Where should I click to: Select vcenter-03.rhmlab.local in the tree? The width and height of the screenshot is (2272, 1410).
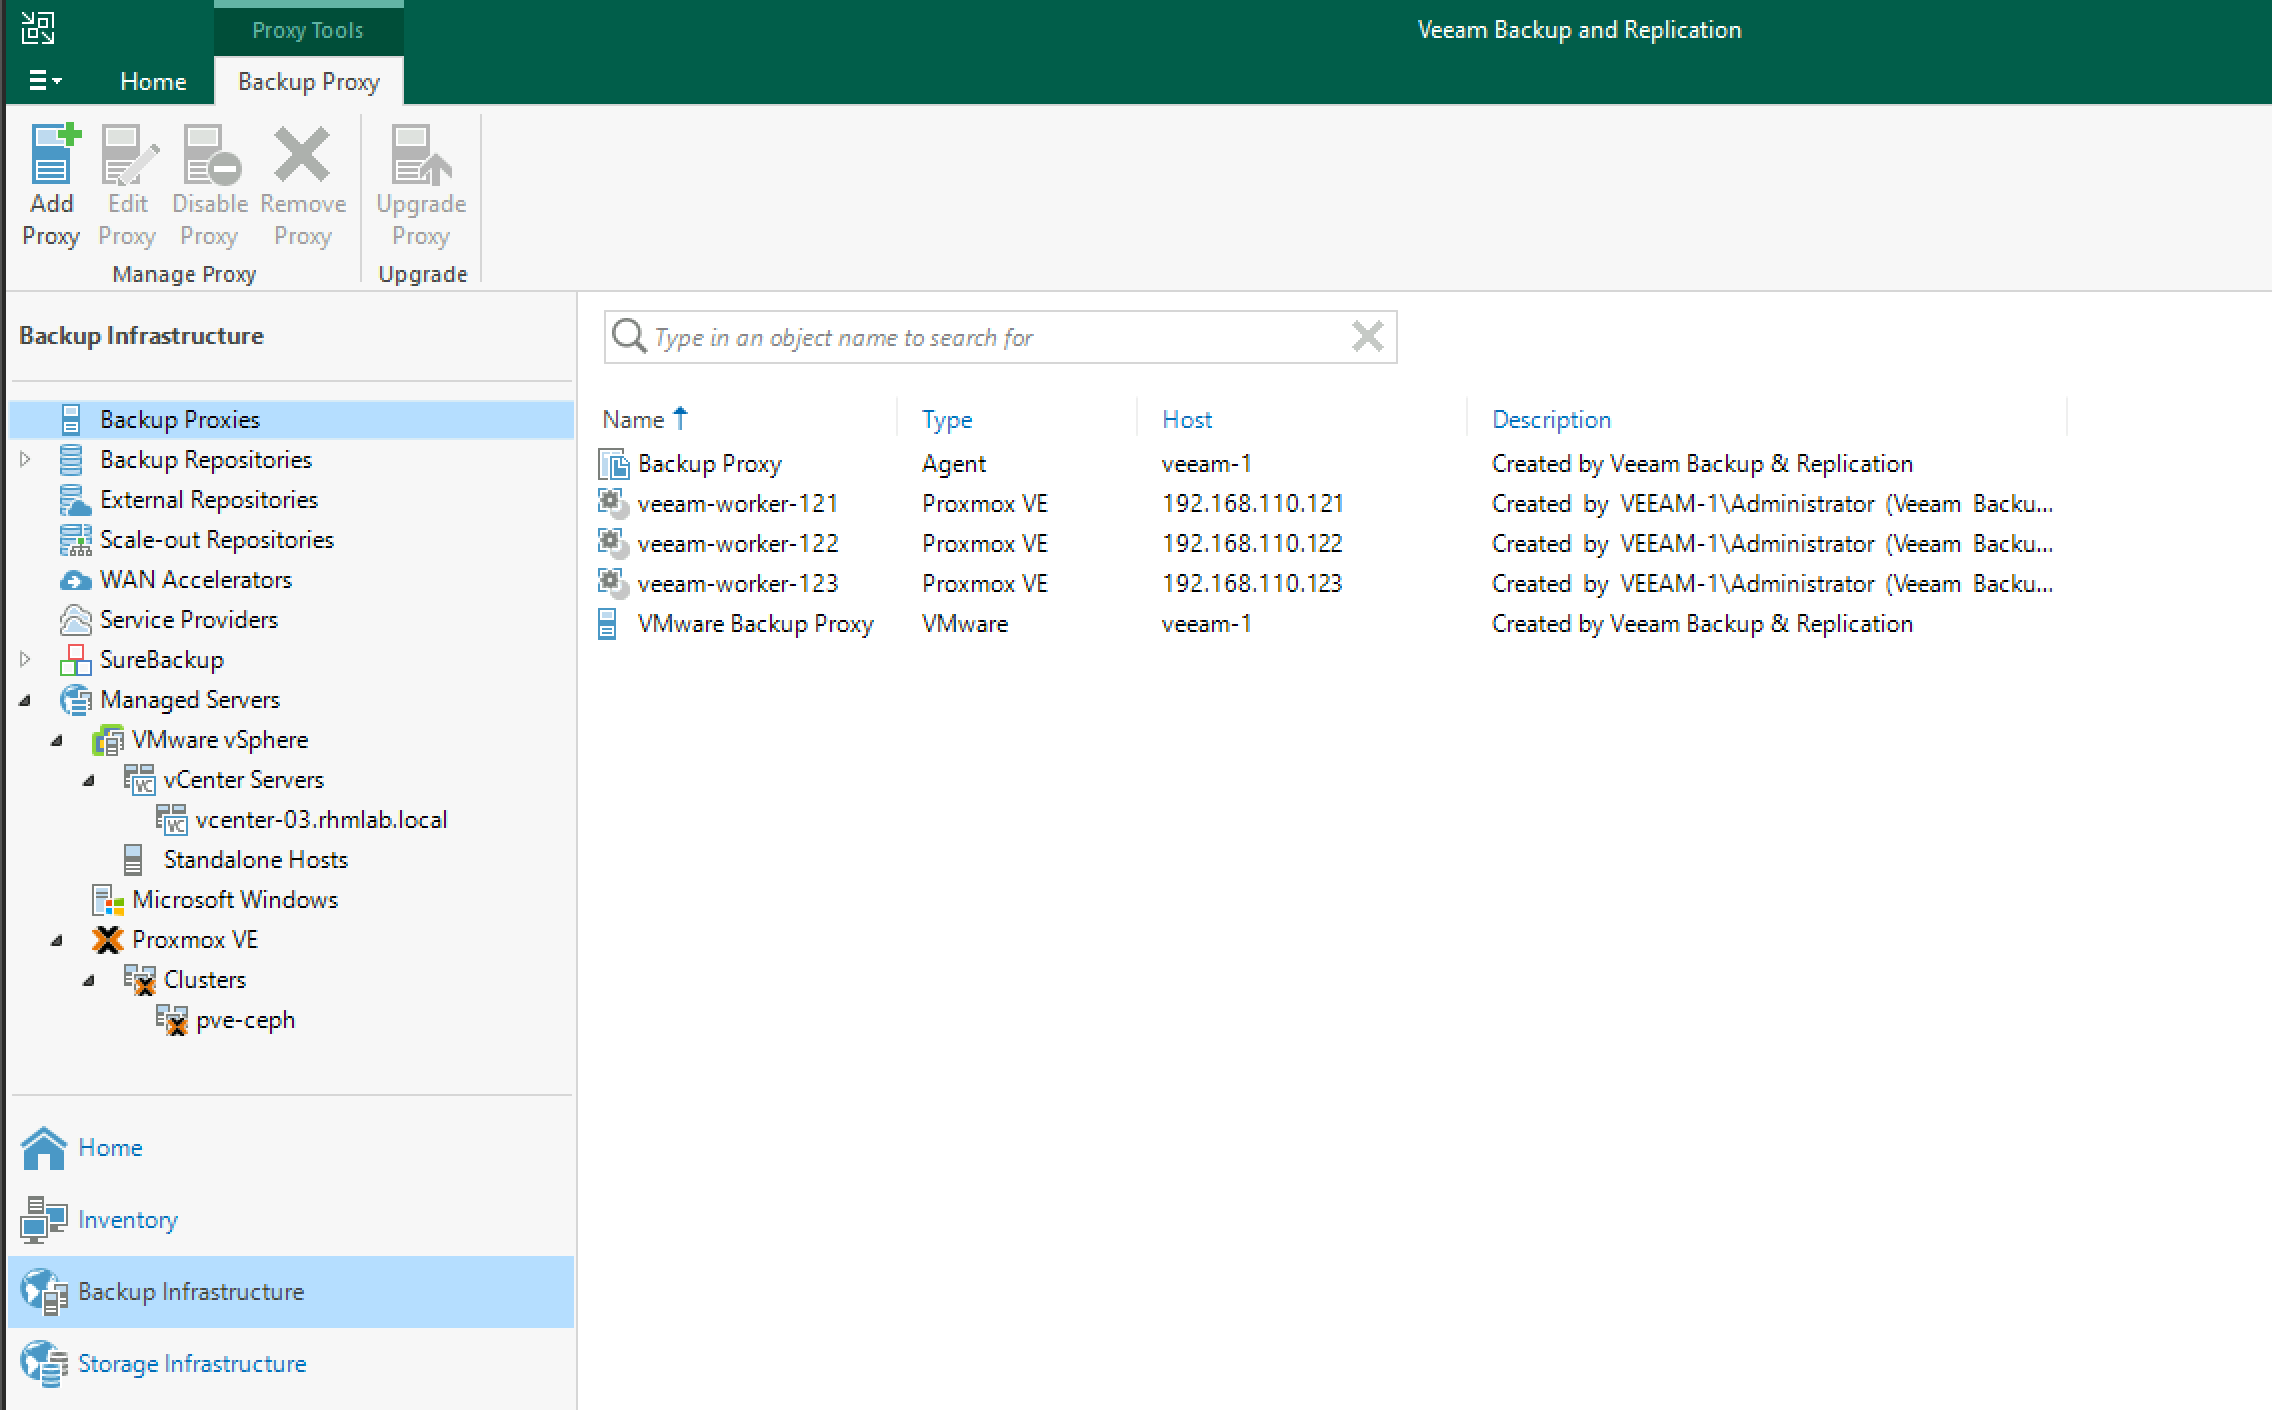pos(321,820)
